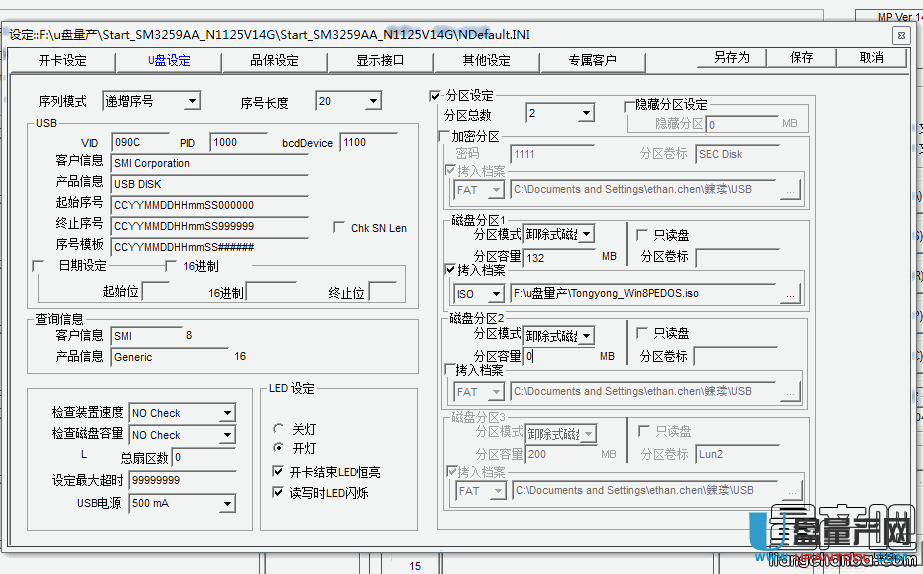Open the 序列模式 dropdown
Viewport: 923px width, 574px height.
[192, 101]
